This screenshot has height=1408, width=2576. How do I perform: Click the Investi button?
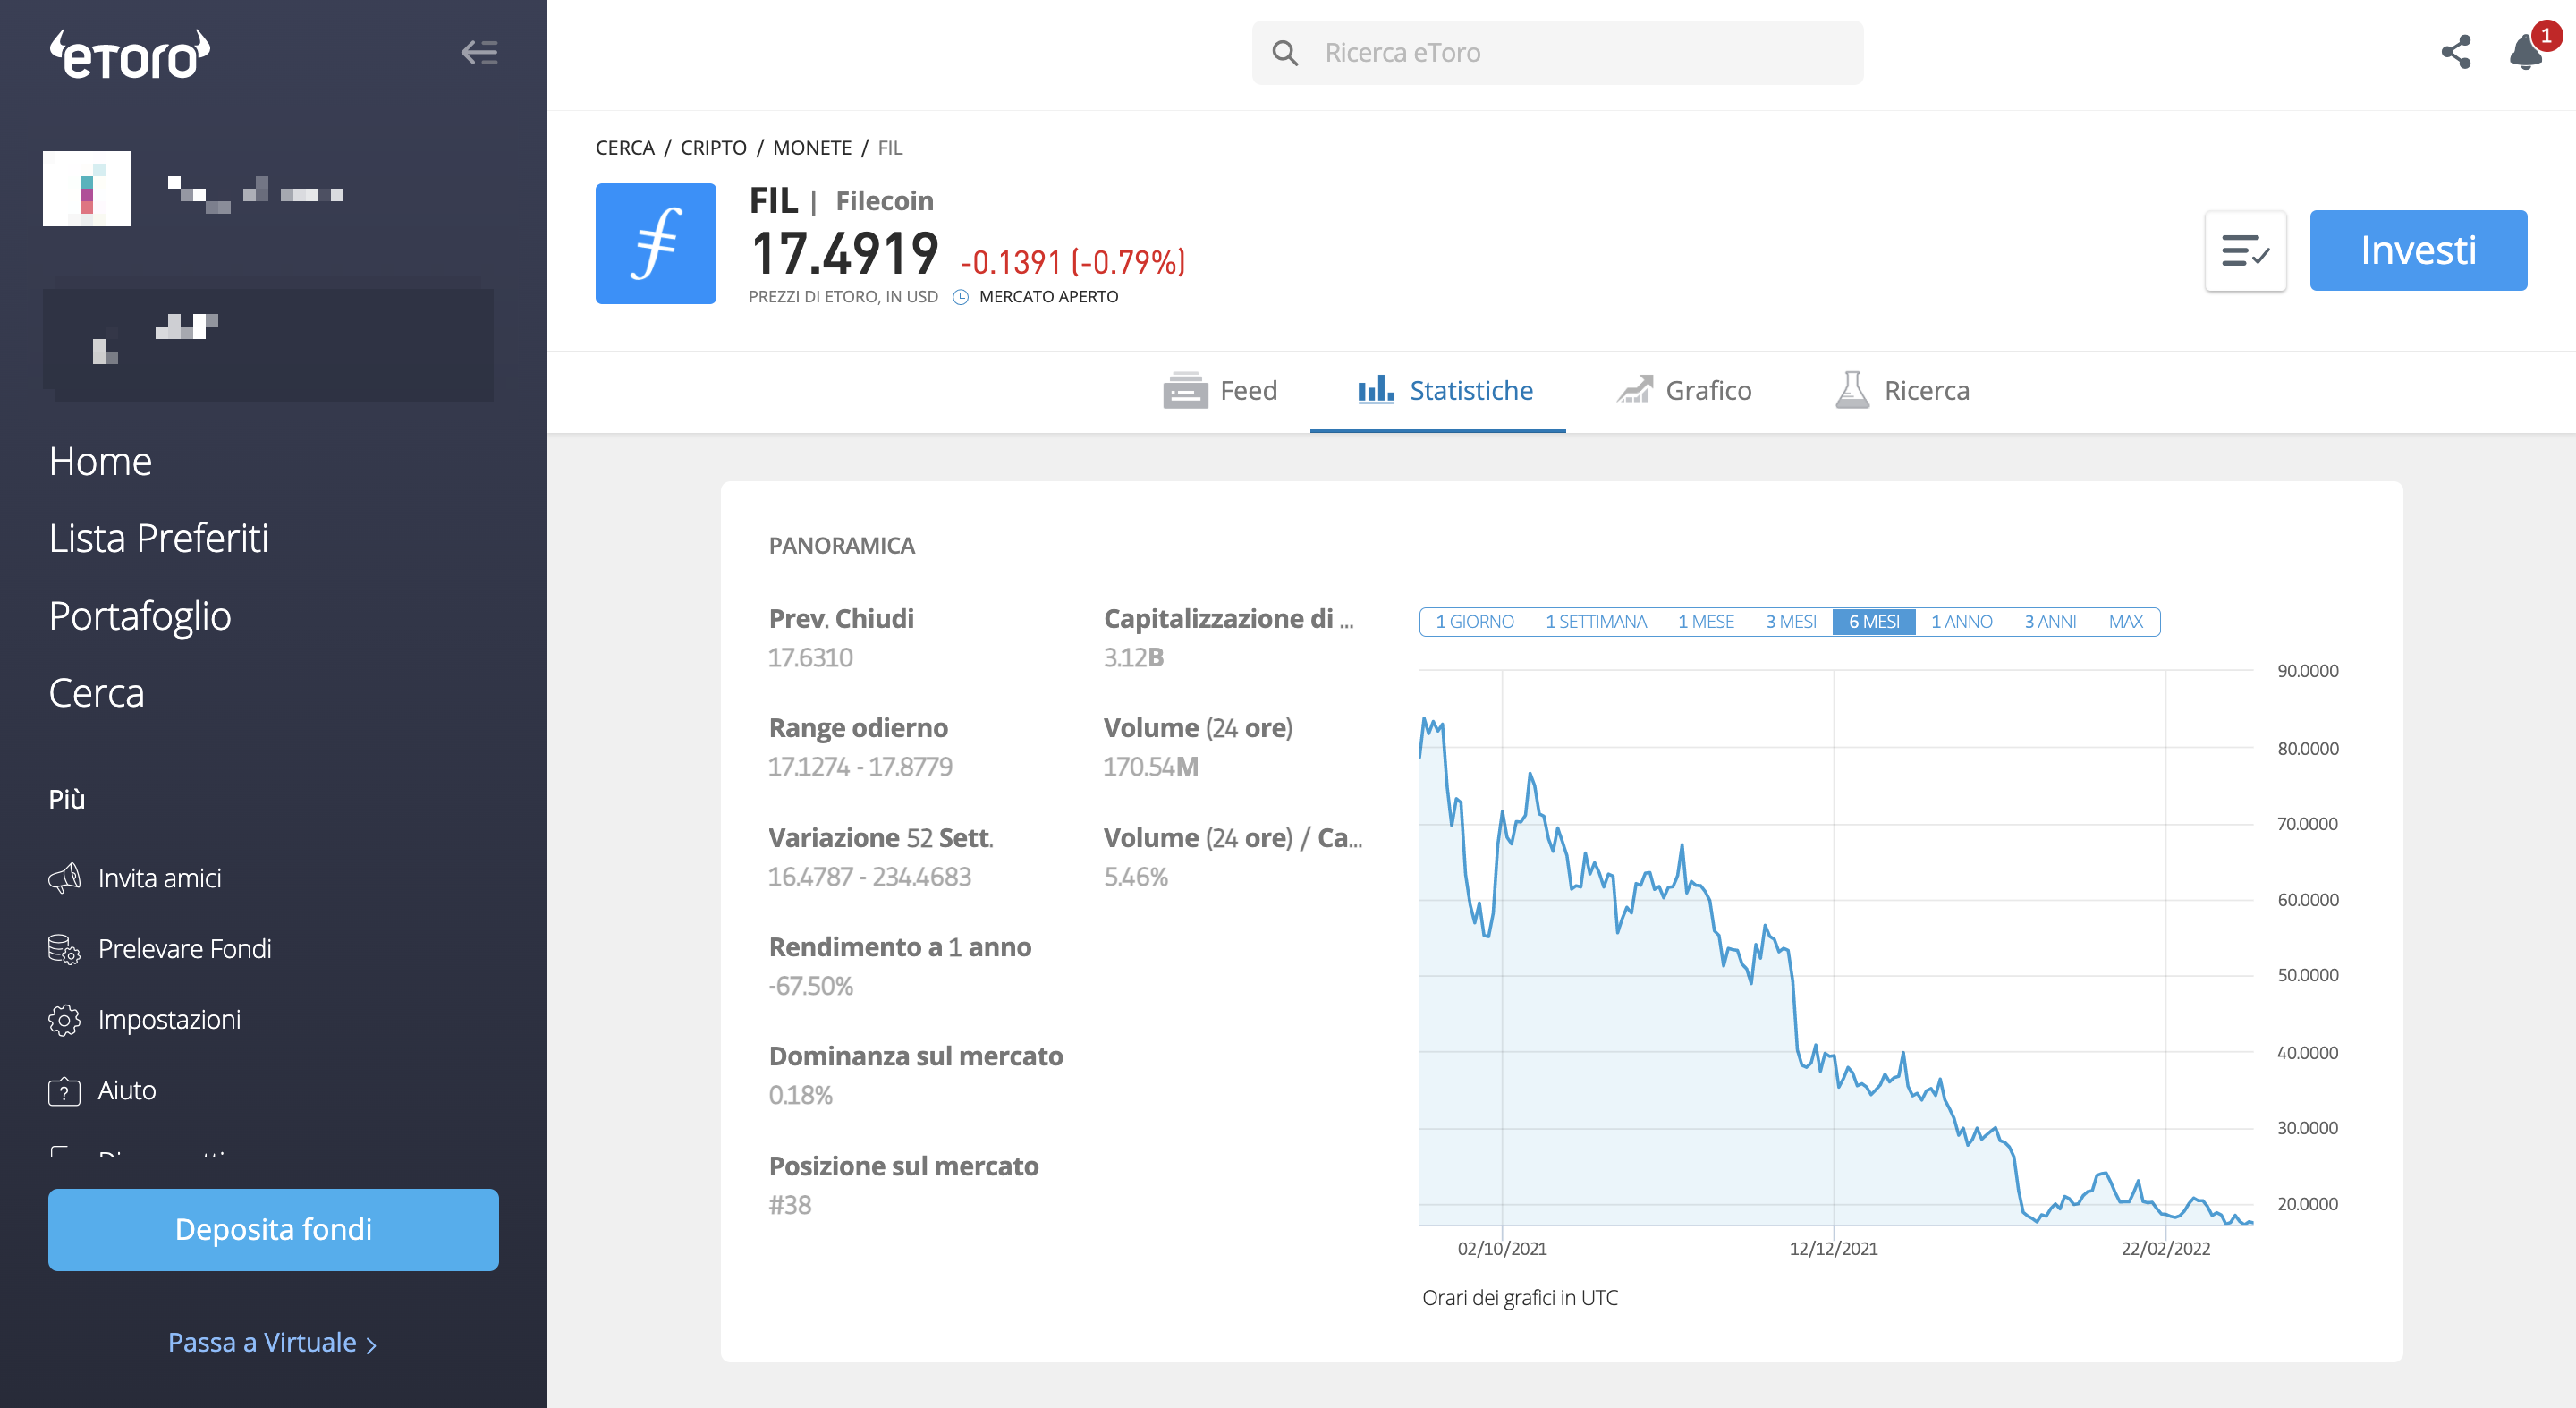click(x=2418, y=250)
